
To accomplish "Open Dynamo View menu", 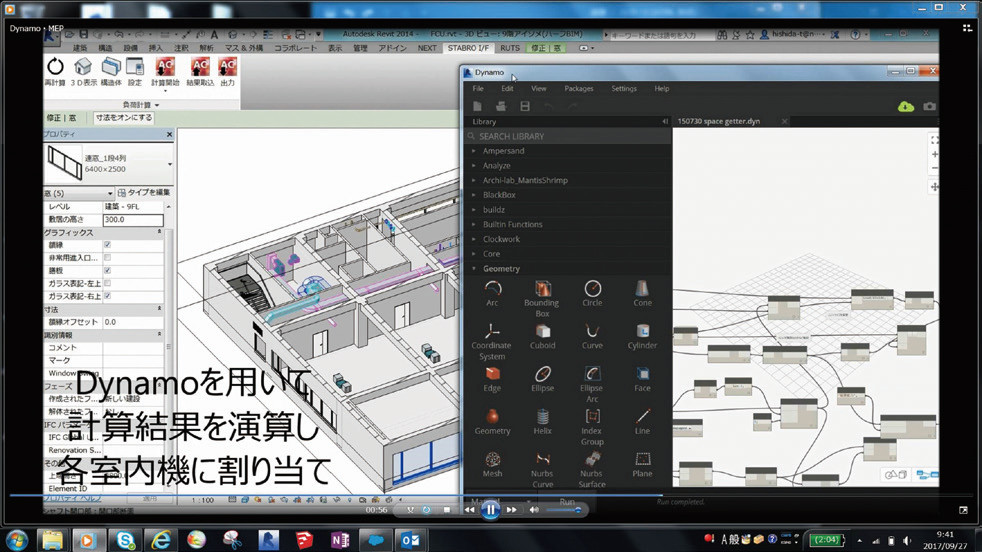I will 539,89.
